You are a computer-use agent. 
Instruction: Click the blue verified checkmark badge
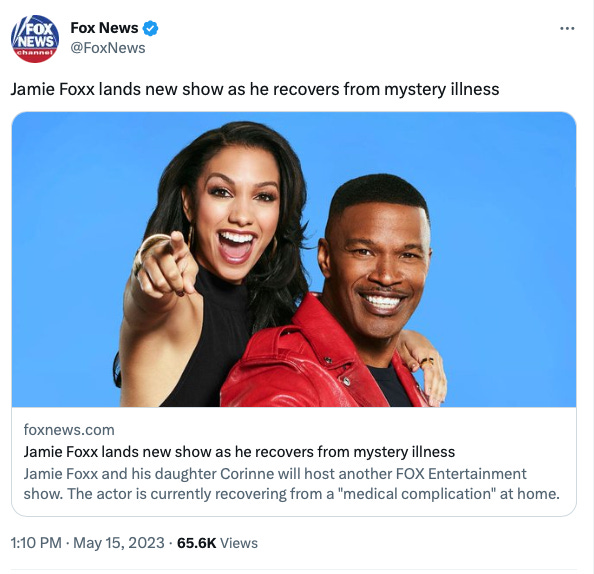click(150, 28)
